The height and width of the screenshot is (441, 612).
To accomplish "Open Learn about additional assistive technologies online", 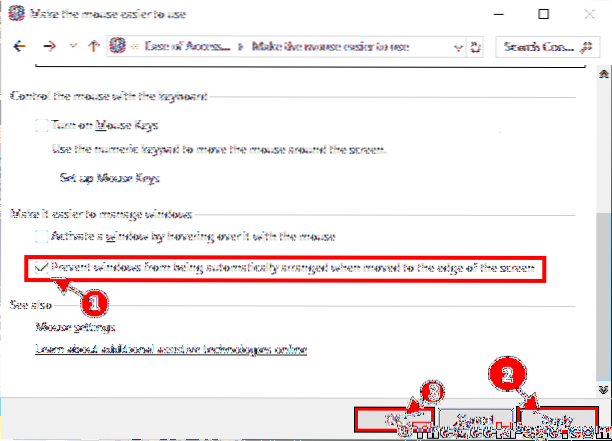I will point(171,349).
